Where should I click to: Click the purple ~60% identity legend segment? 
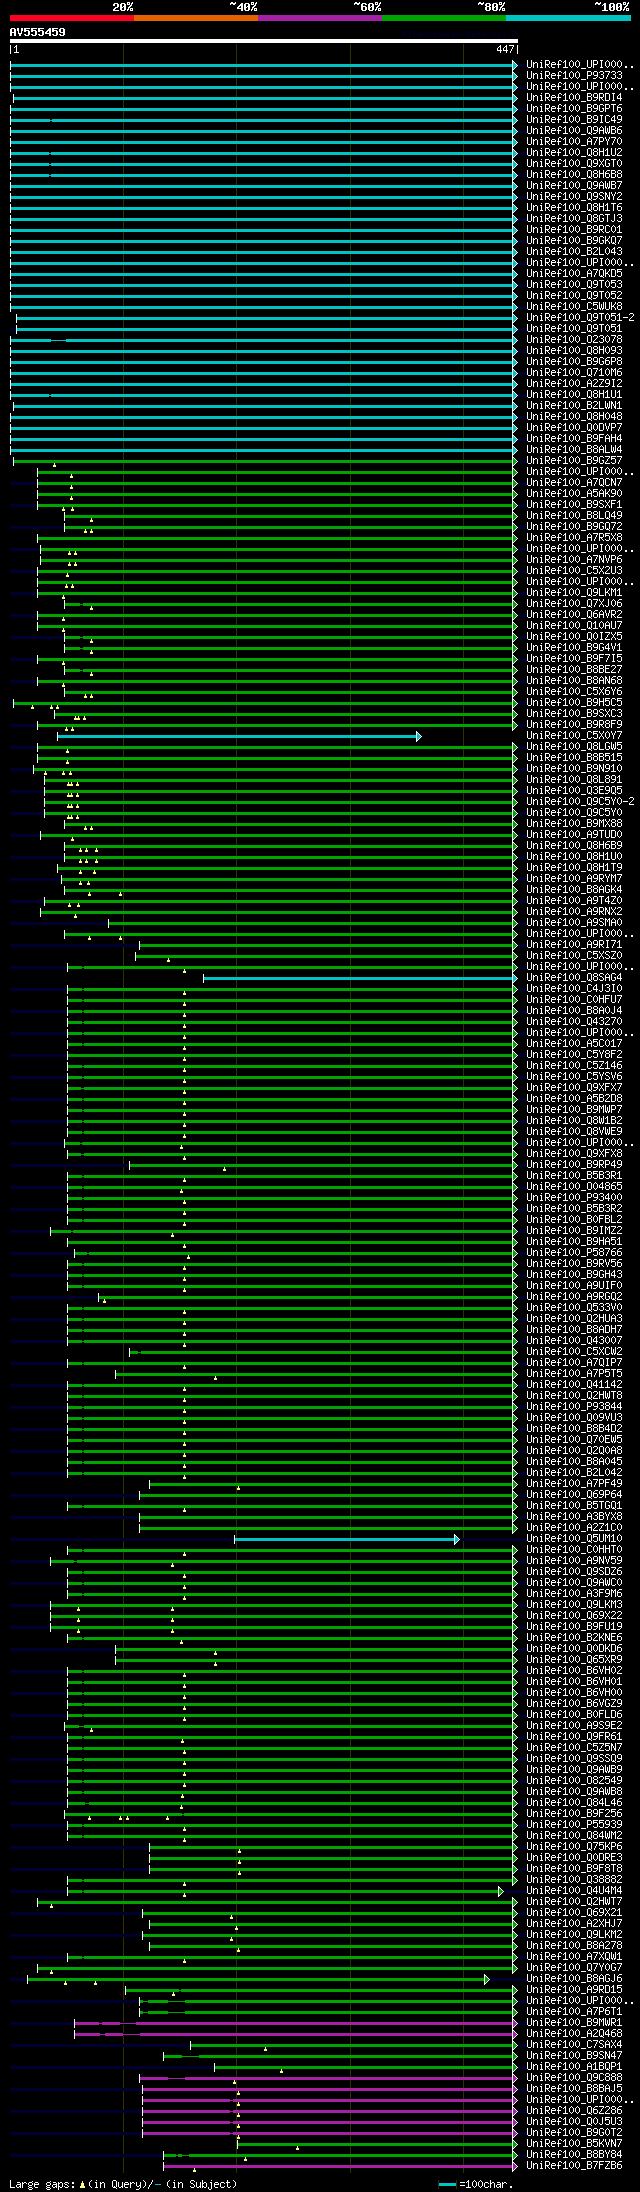(x=320, y=18)
